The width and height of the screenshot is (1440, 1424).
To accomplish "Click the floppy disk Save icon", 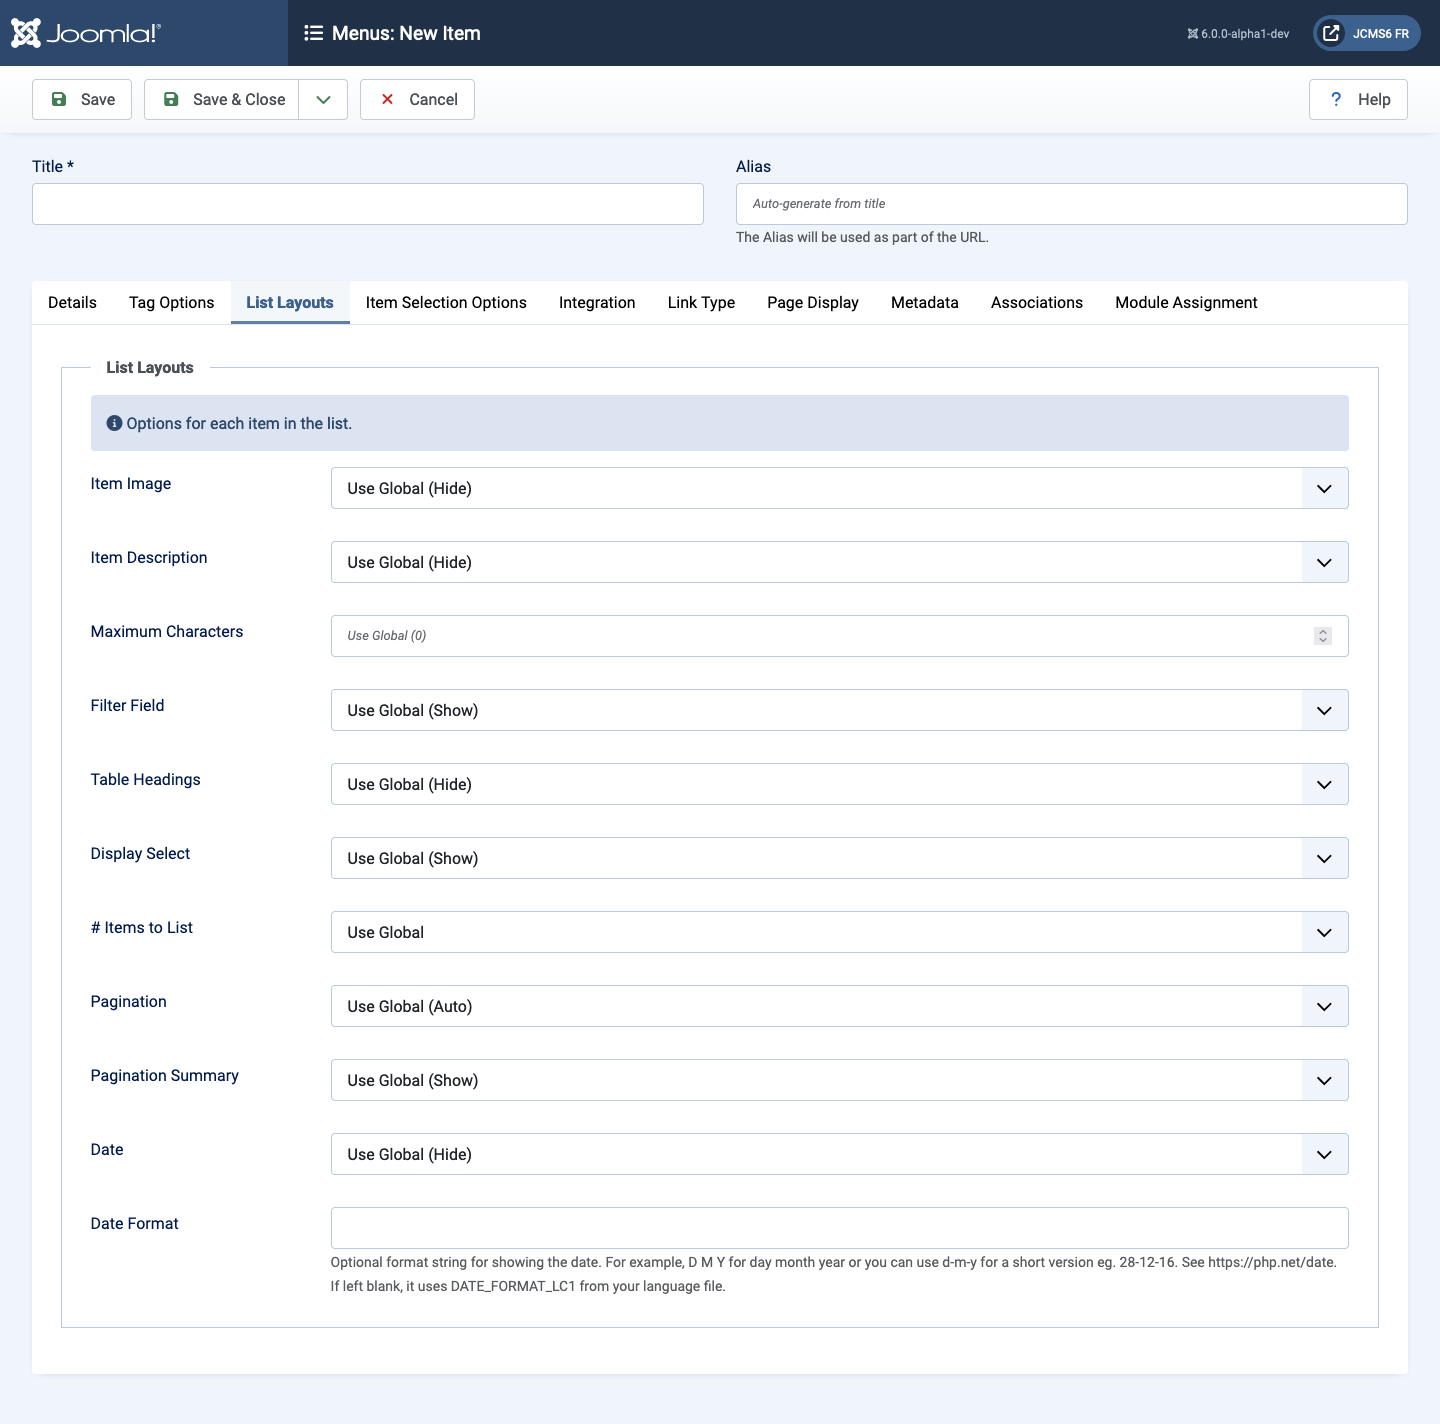I will point(59,99).
